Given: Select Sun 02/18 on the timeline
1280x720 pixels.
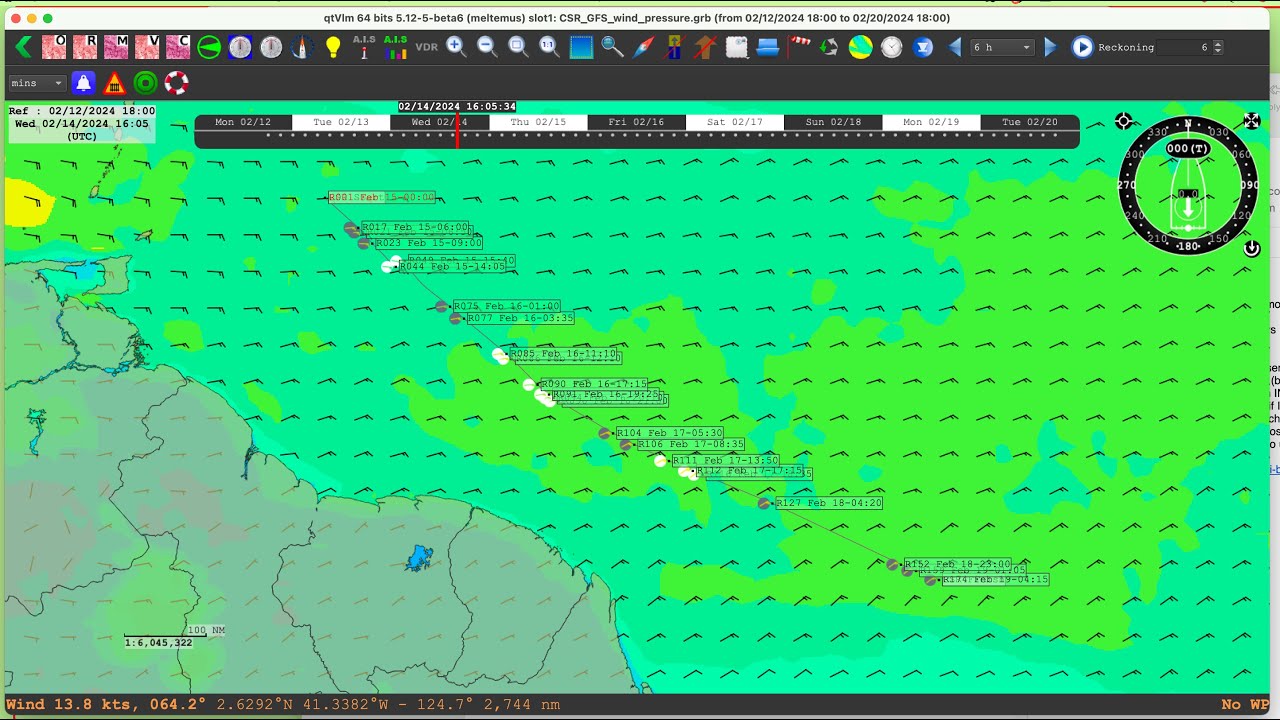Looking at the screenshot, I should [833, 122].
